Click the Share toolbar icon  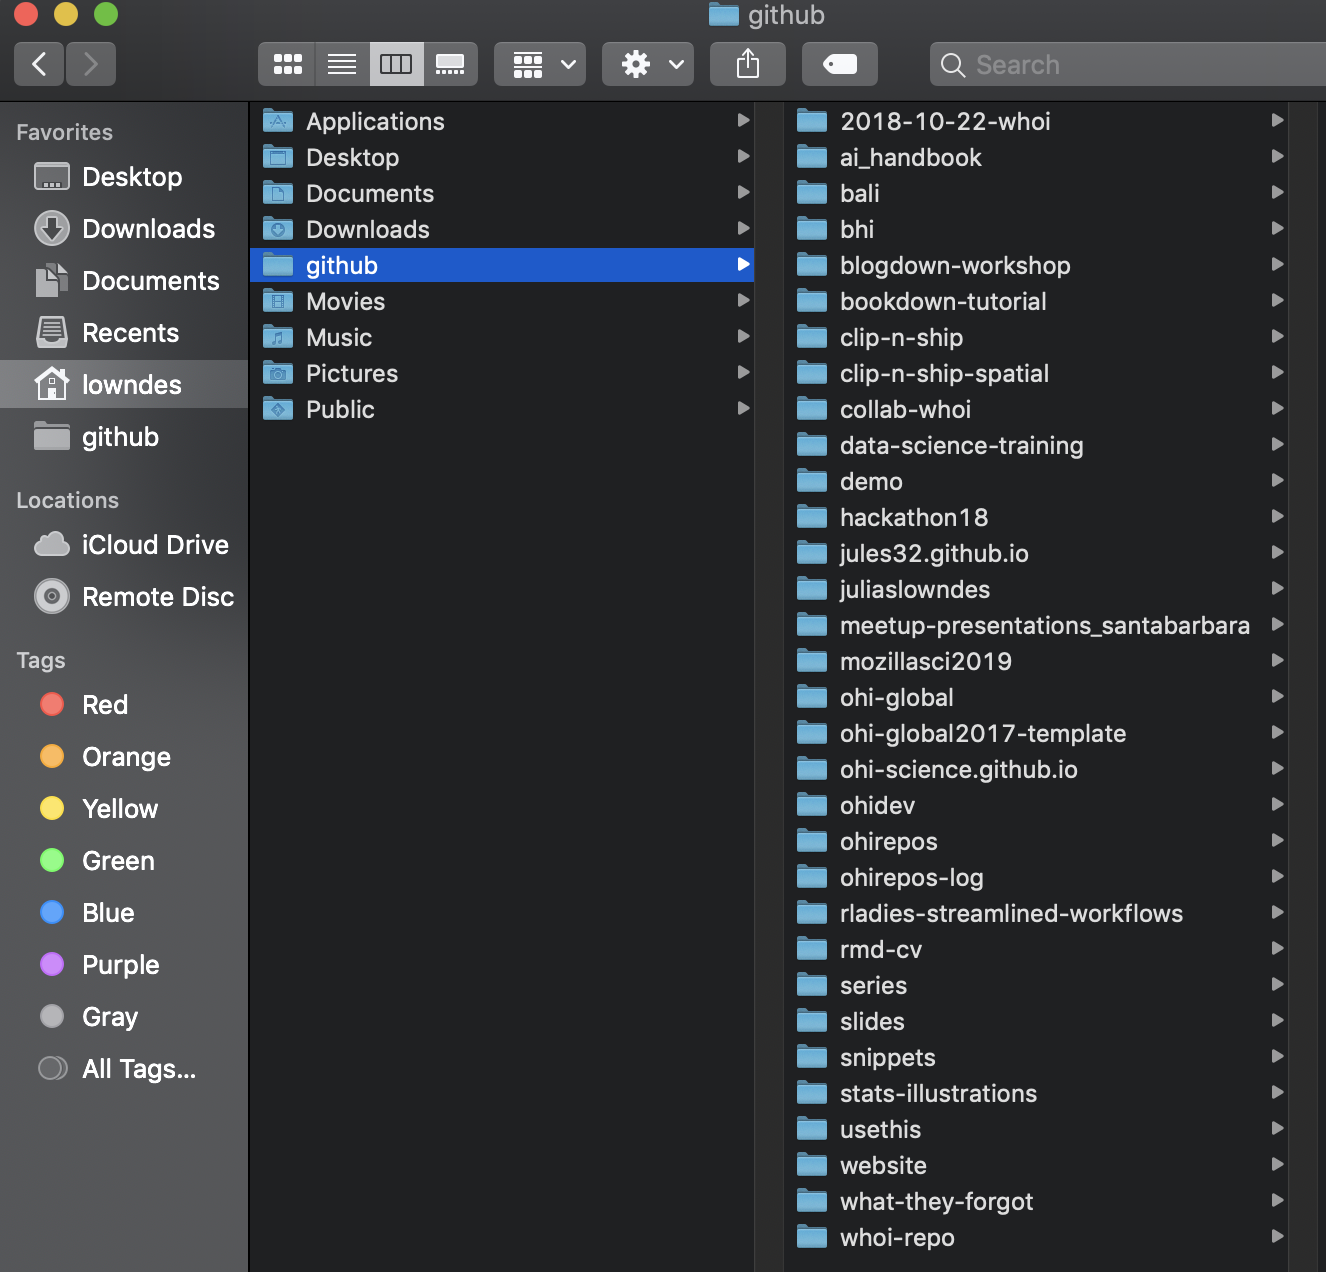tap(747, 65)
